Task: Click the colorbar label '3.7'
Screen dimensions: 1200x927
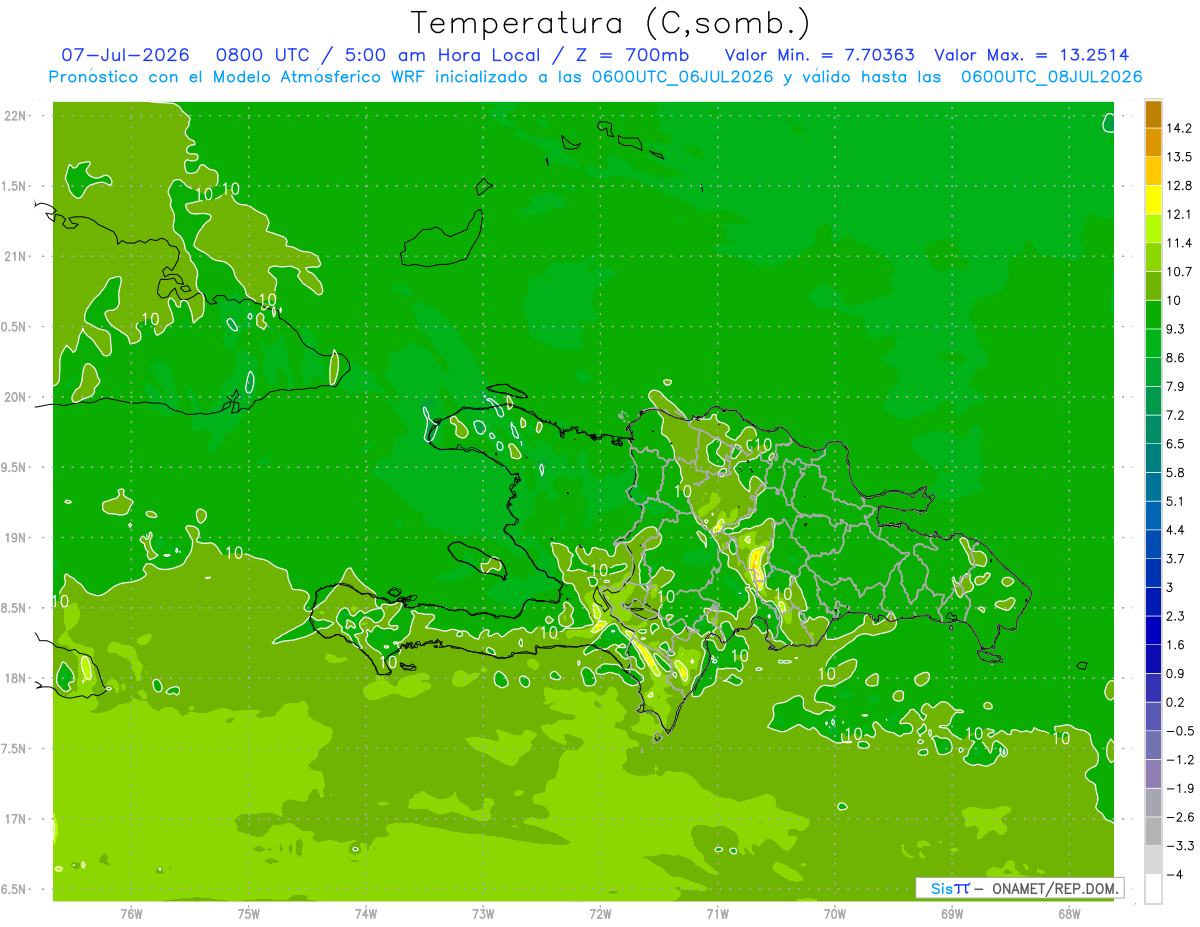Action: (x=1176, y=559)
